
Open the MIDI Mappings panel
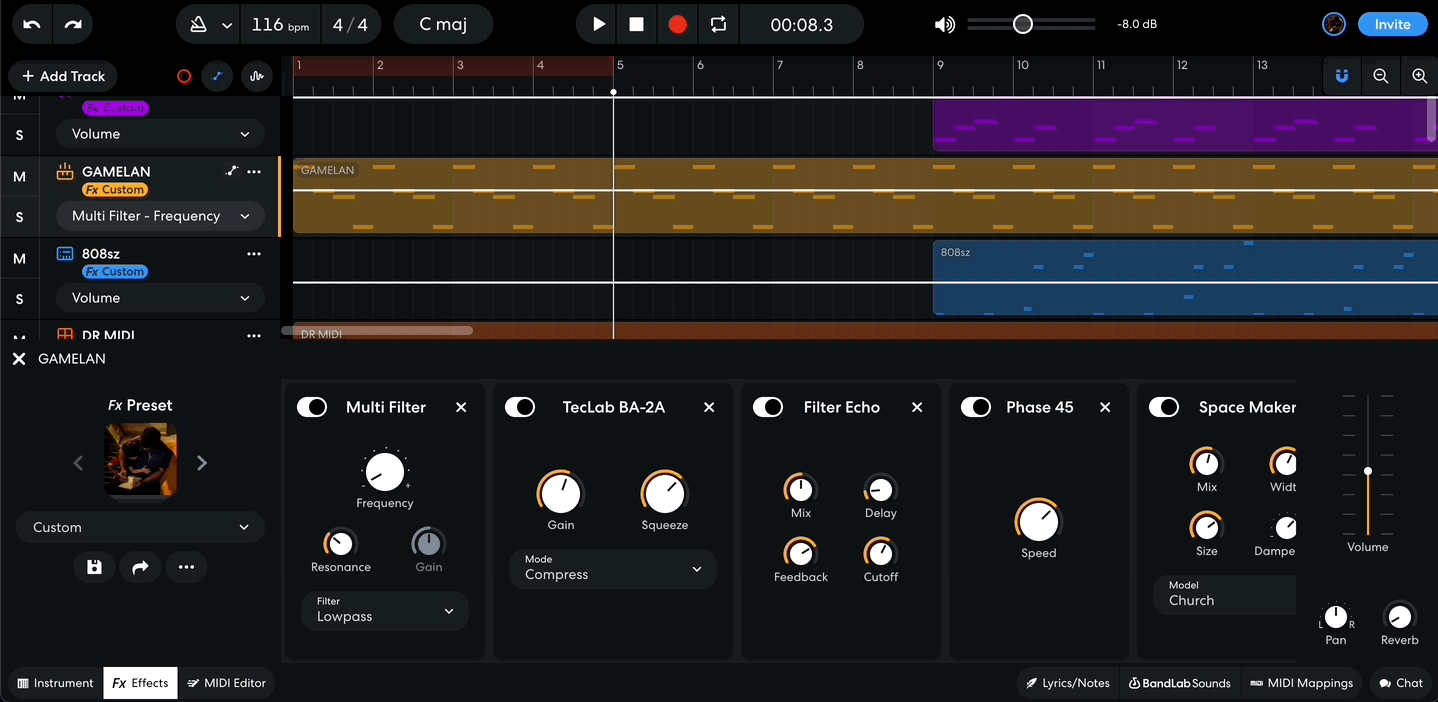1301,682
